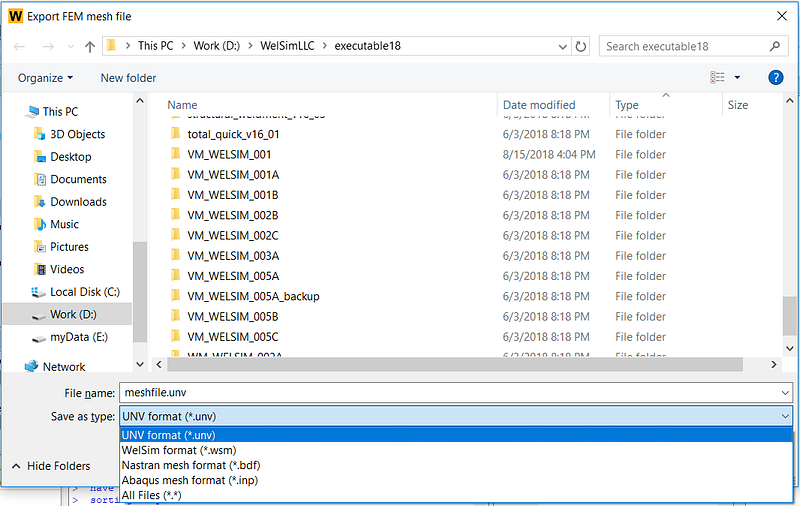Open Desktop in the sidebar
The image size is (800, 506).
coord(70,157)
